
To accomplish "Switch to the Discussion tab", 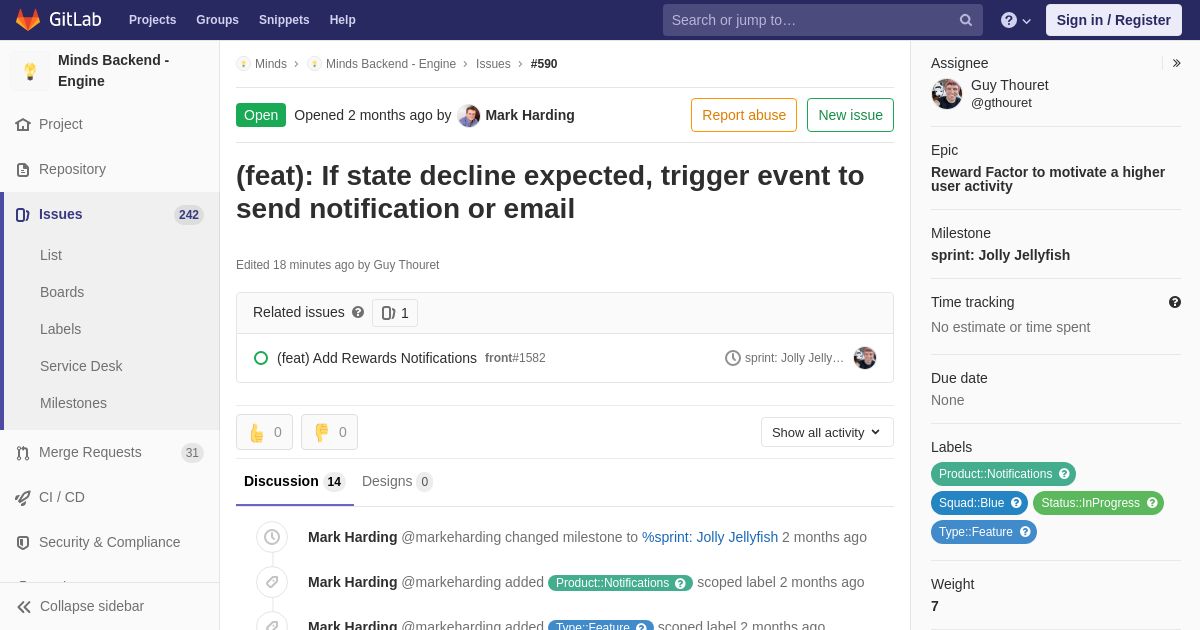I will click(294, 482).
